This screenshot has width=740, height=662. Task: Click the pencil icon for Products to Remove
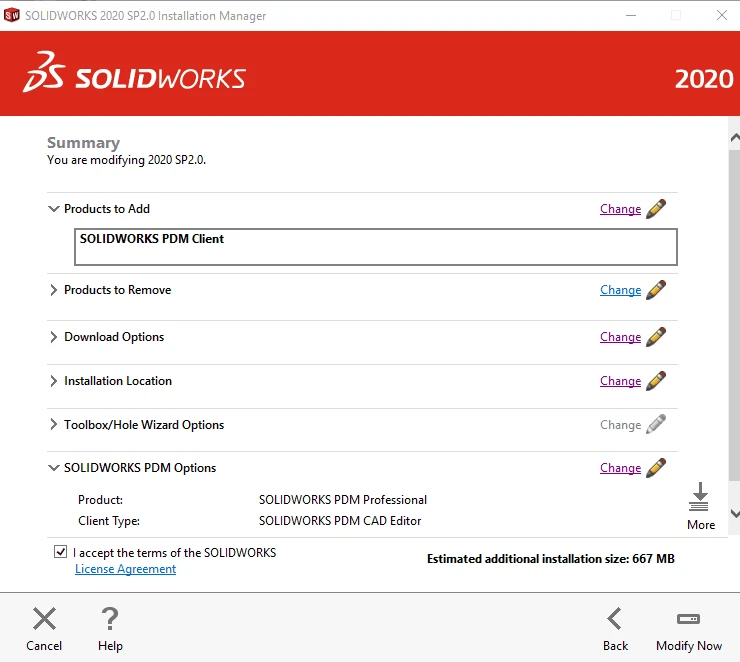click(x=656, y=290)
